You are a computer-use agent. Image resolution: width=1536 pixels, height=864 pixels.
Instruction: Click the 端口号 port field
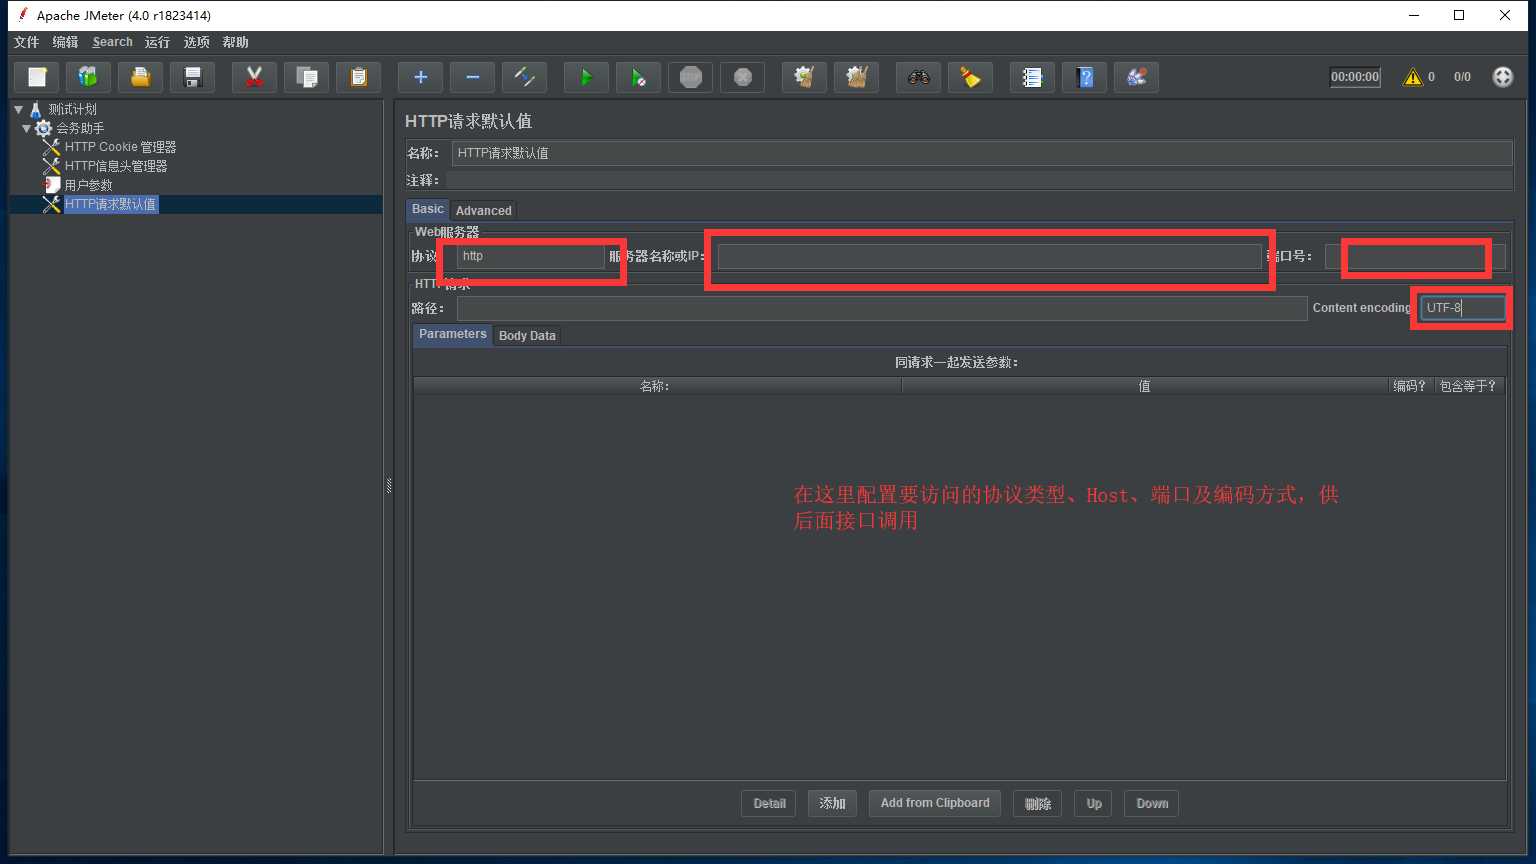coord(1415,256)
